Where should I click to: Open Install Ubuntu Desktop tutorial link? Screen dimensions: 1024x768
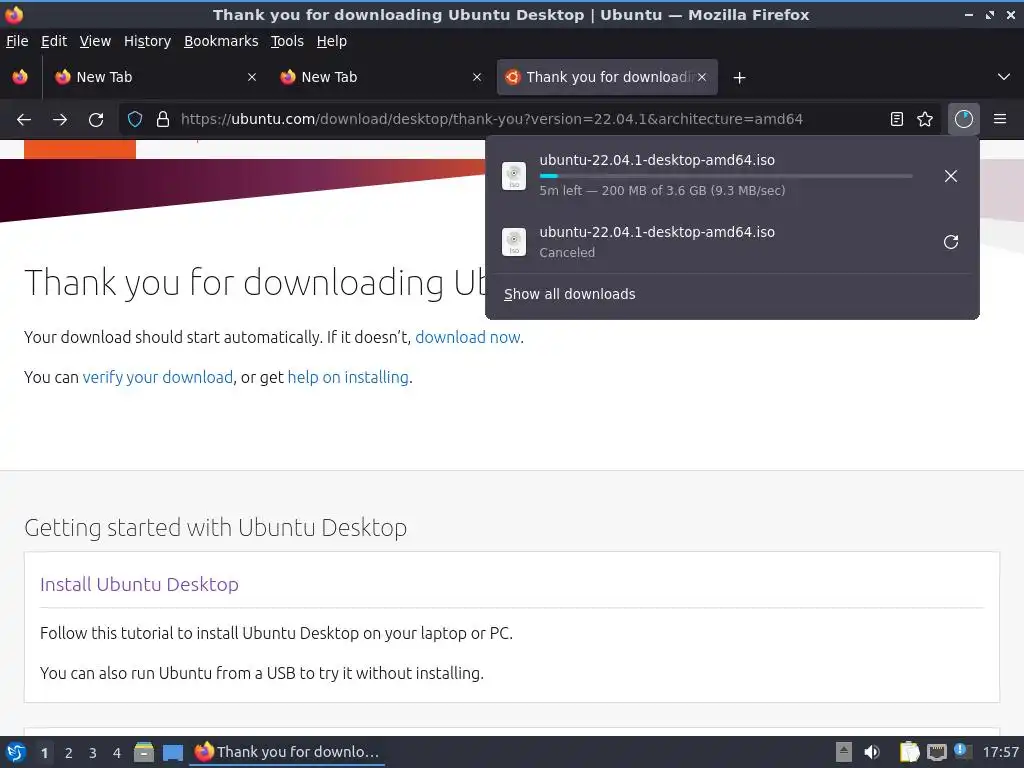pos(139,584)
